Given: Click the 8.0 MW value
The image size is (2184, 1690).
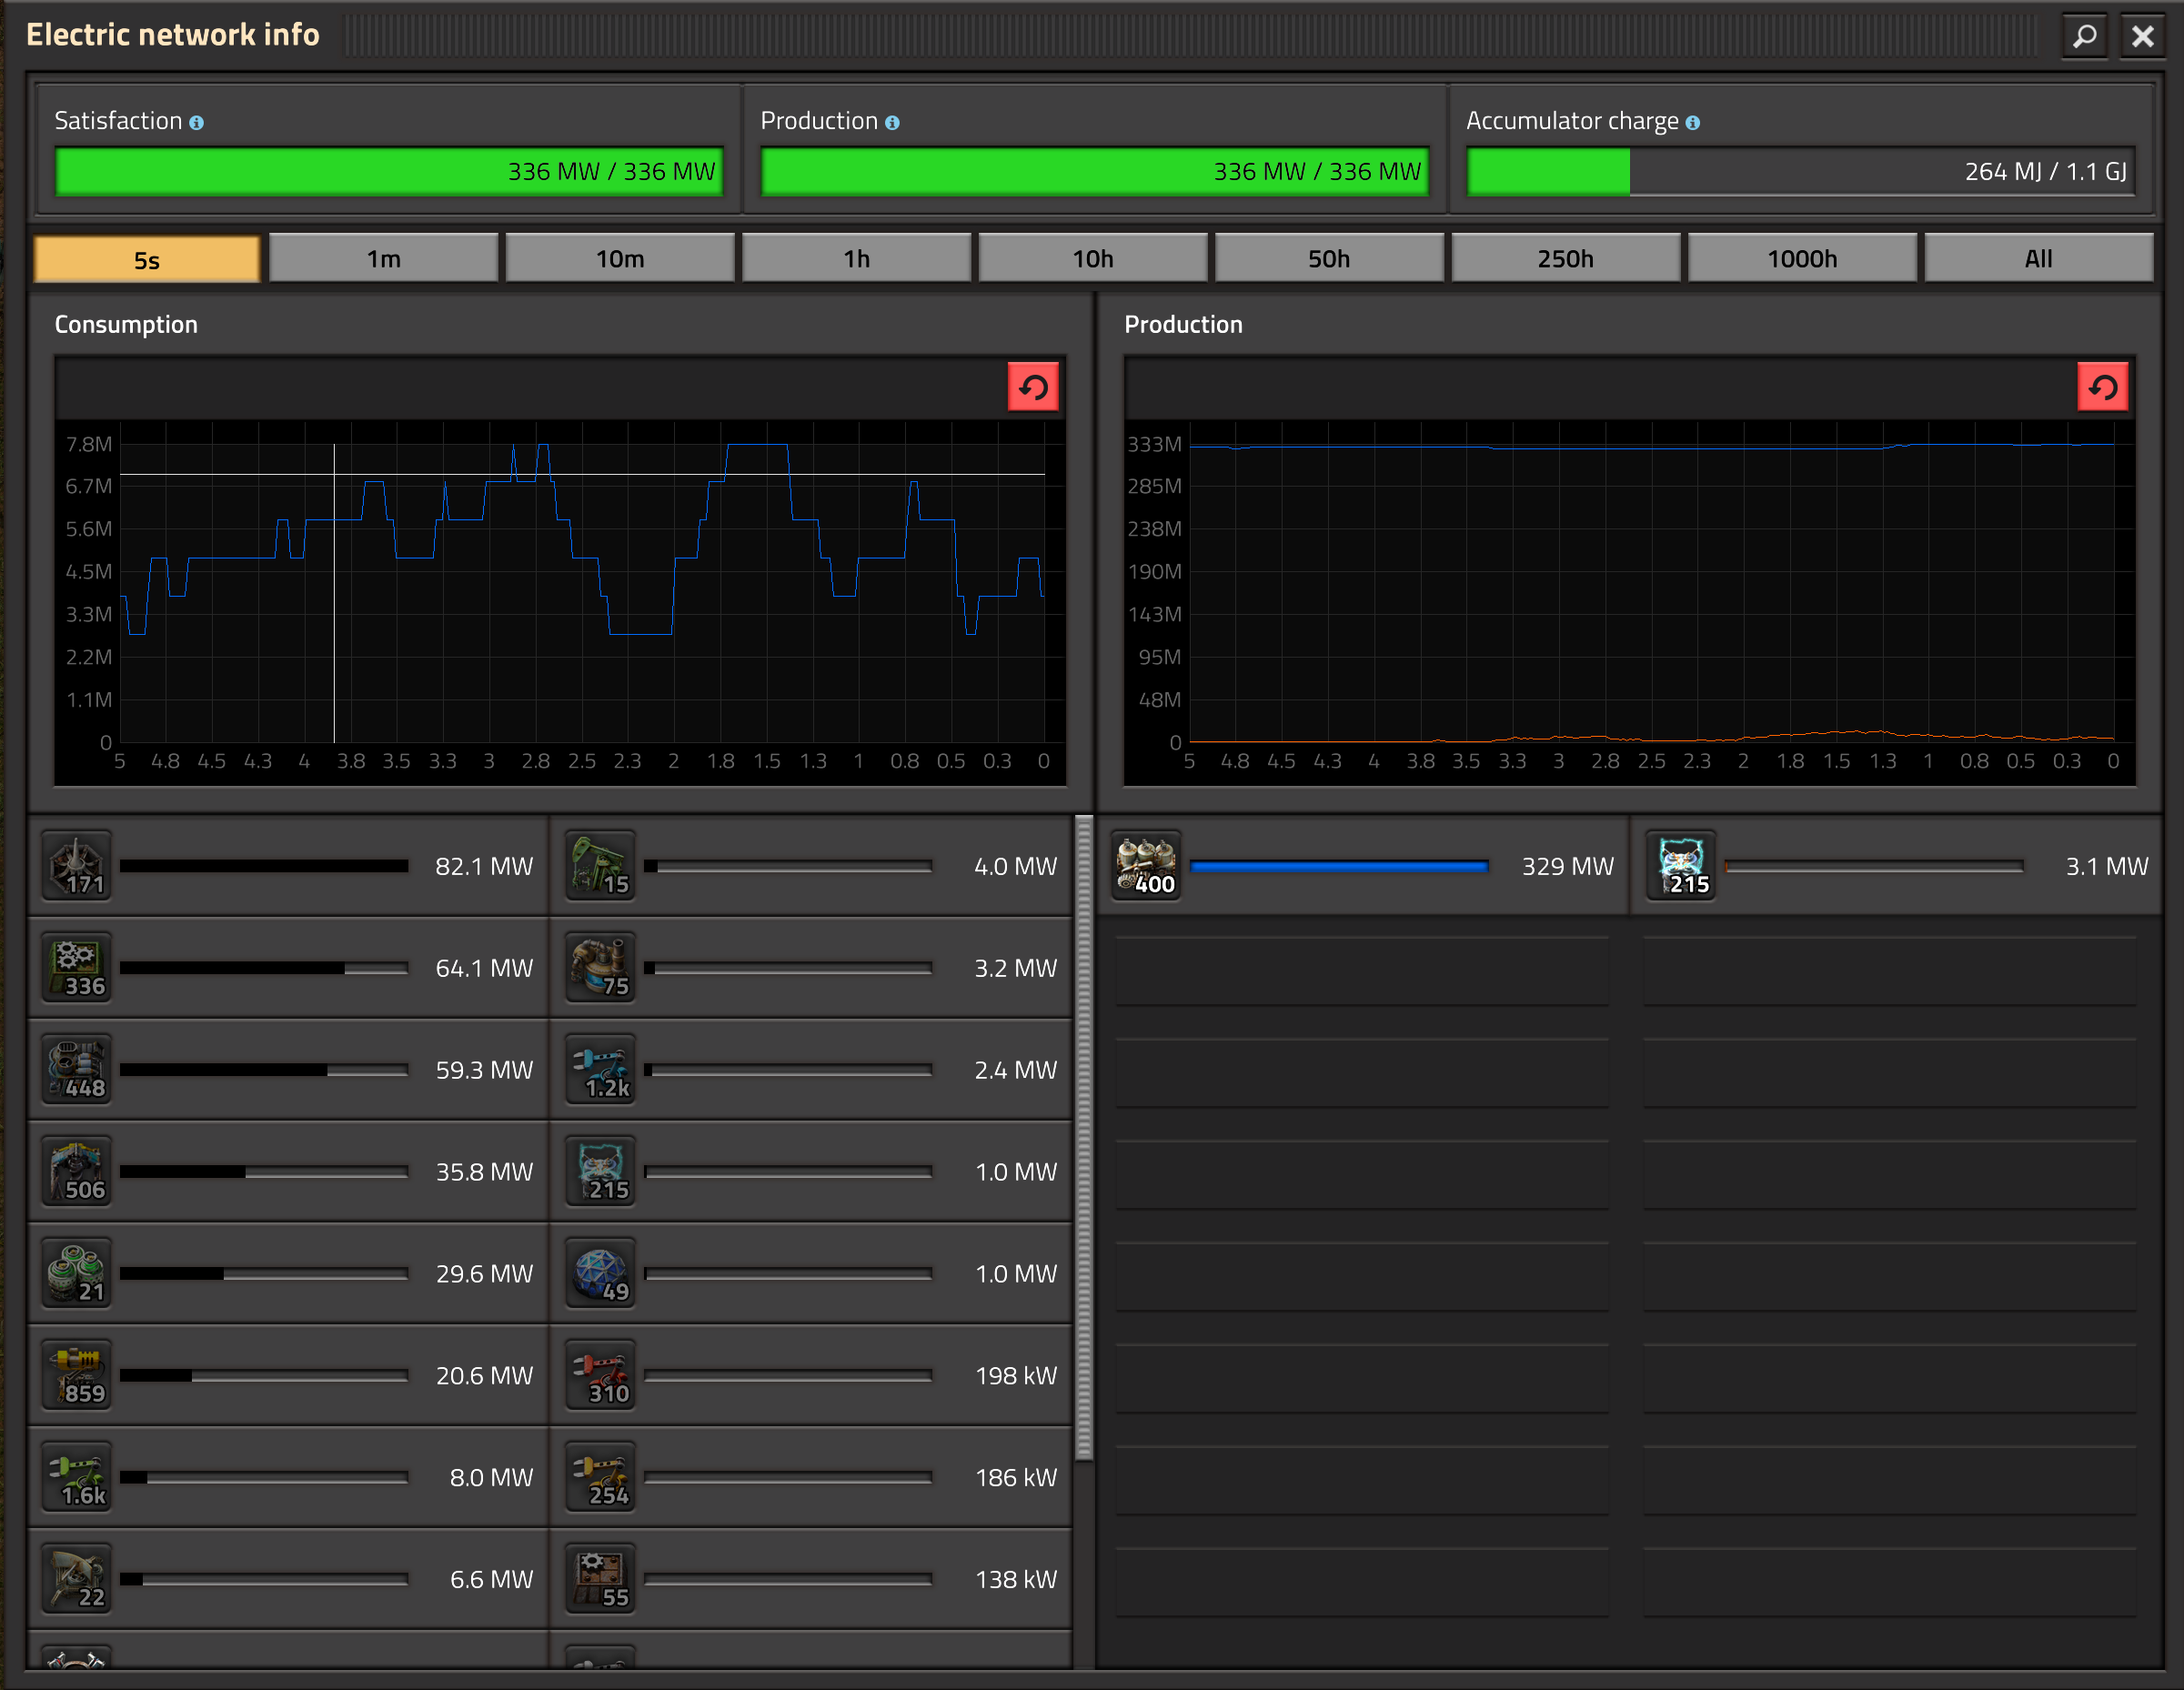Looking at the screenshot, I should (491, 1479).
